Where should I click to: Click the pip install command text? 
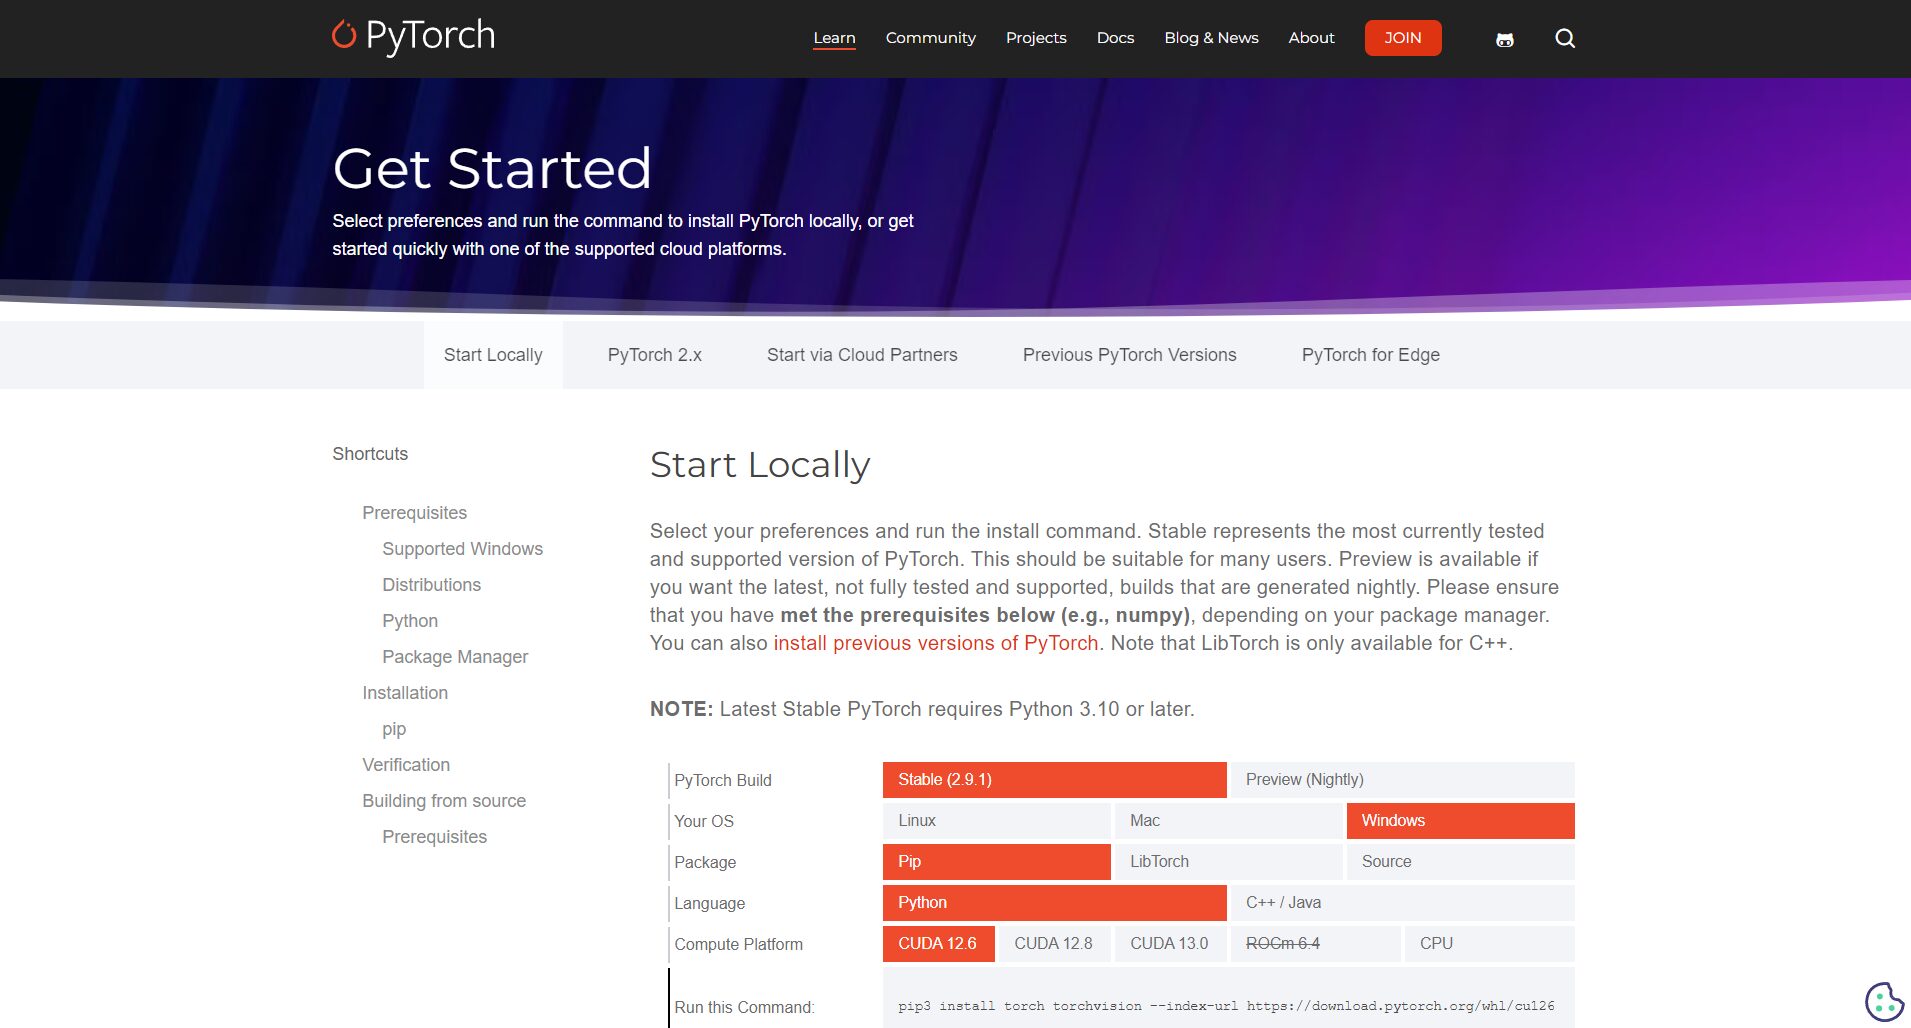pyautogui.click(x=1226, y=1006)
